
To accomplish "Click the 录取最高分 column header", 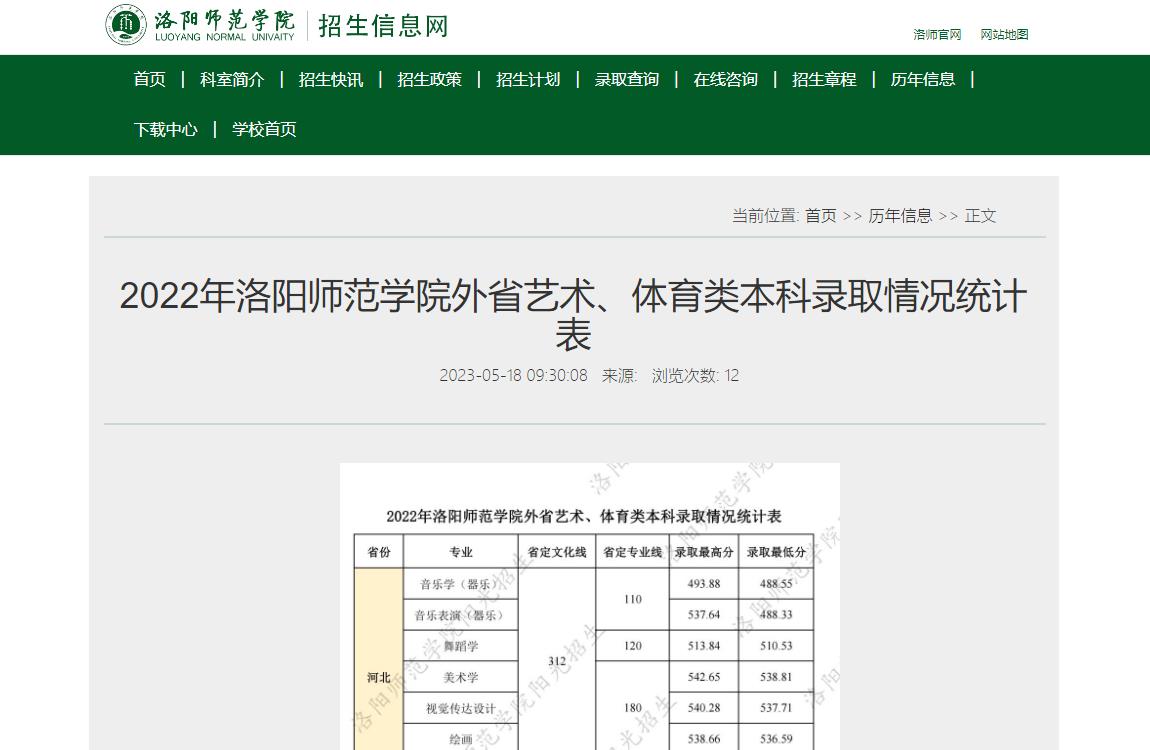I will 704,551.
